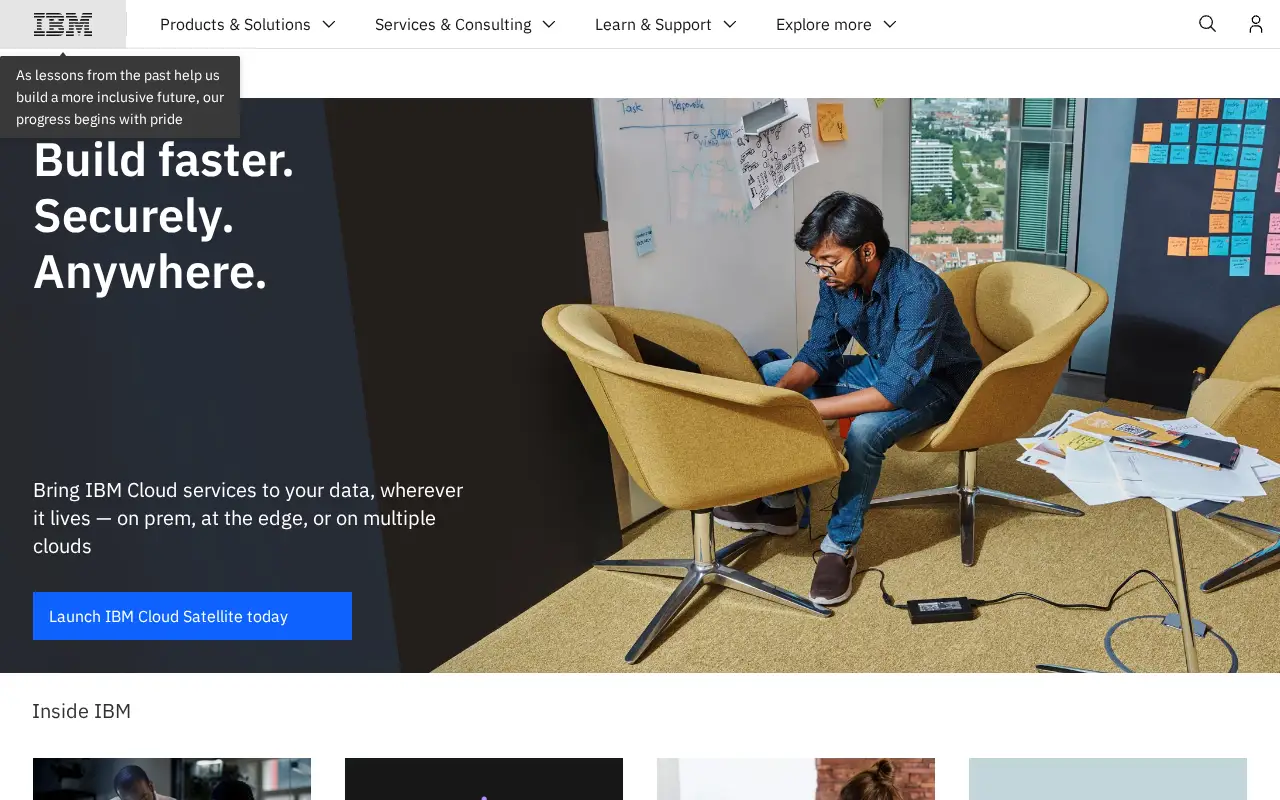Launch IBM Cloud Satellite today button

(192, 616)
